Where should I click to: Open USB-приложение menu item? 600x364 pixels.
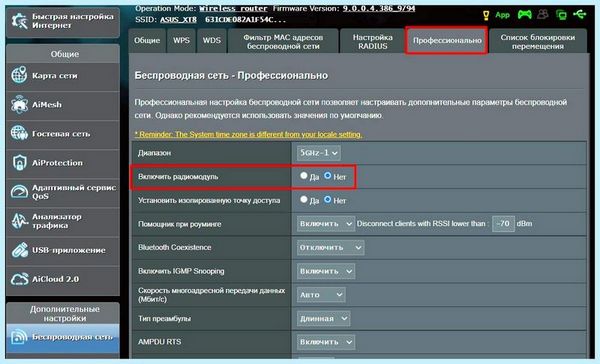point(63,250)
